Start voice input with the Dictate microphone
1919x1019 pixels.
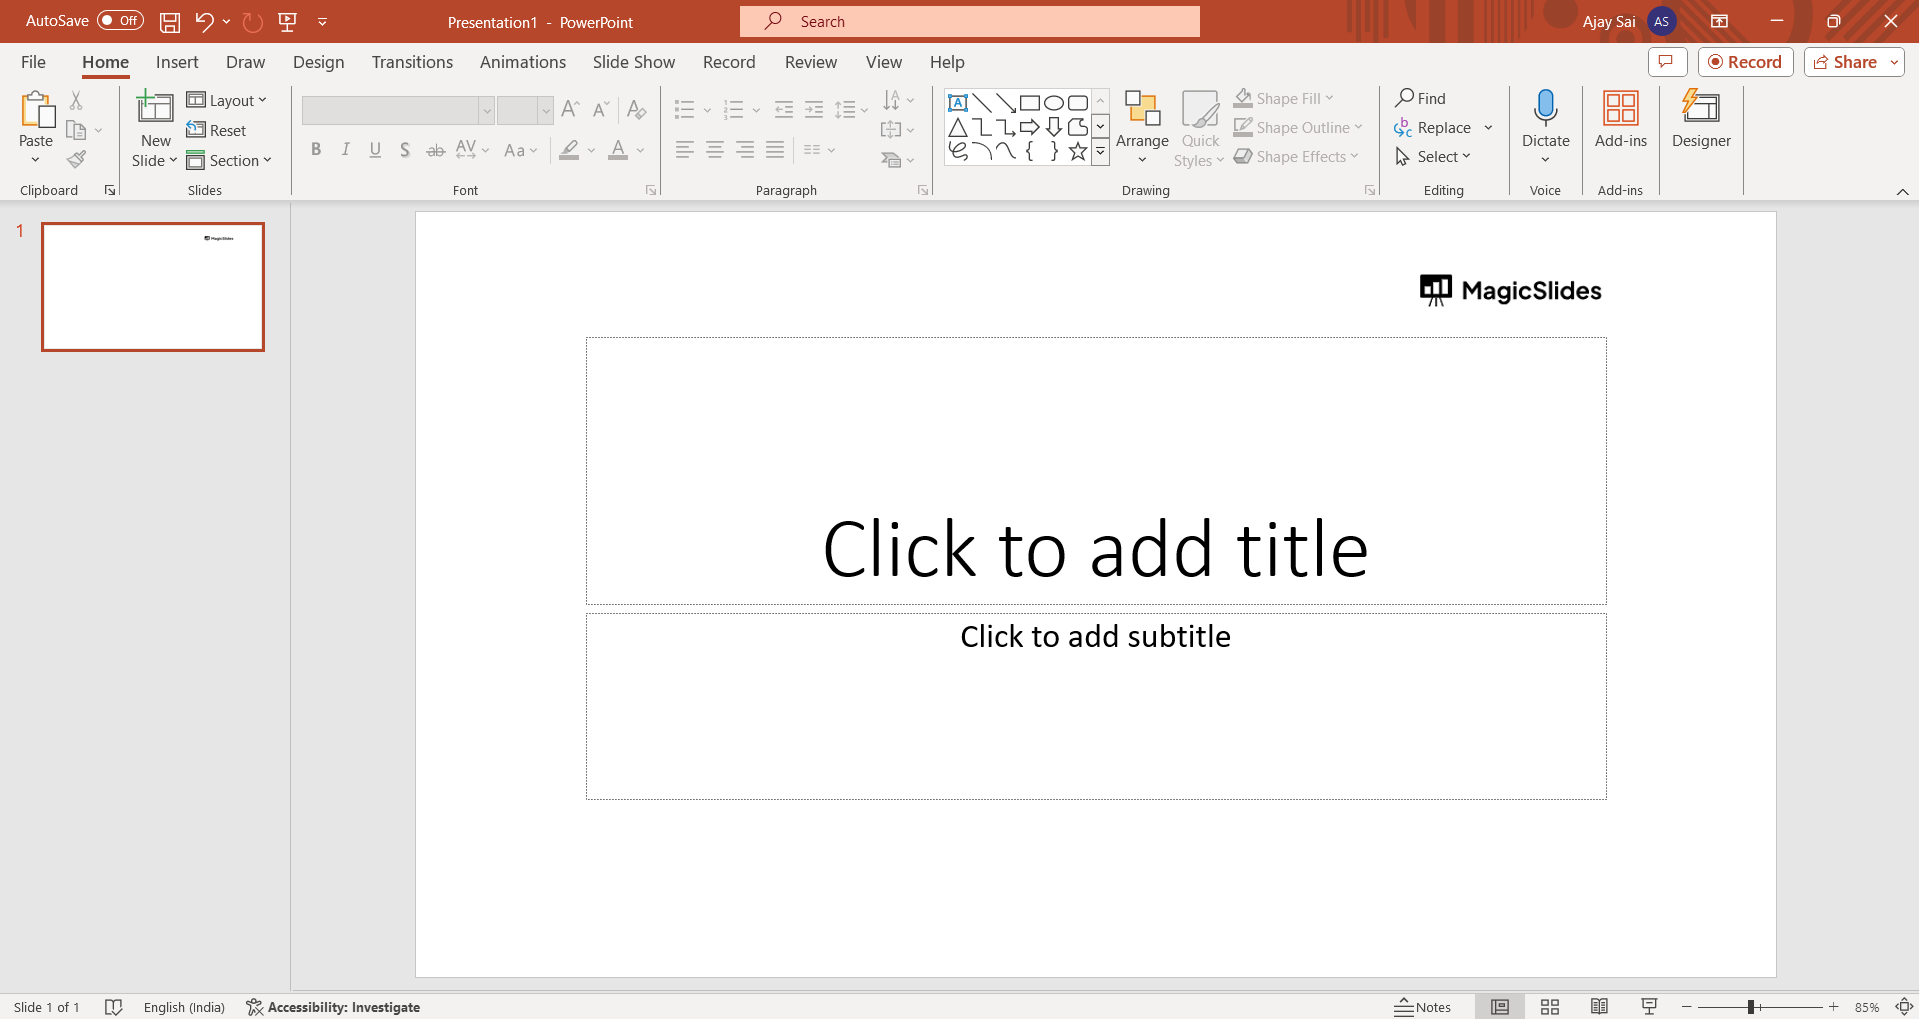click(1545, 108)
